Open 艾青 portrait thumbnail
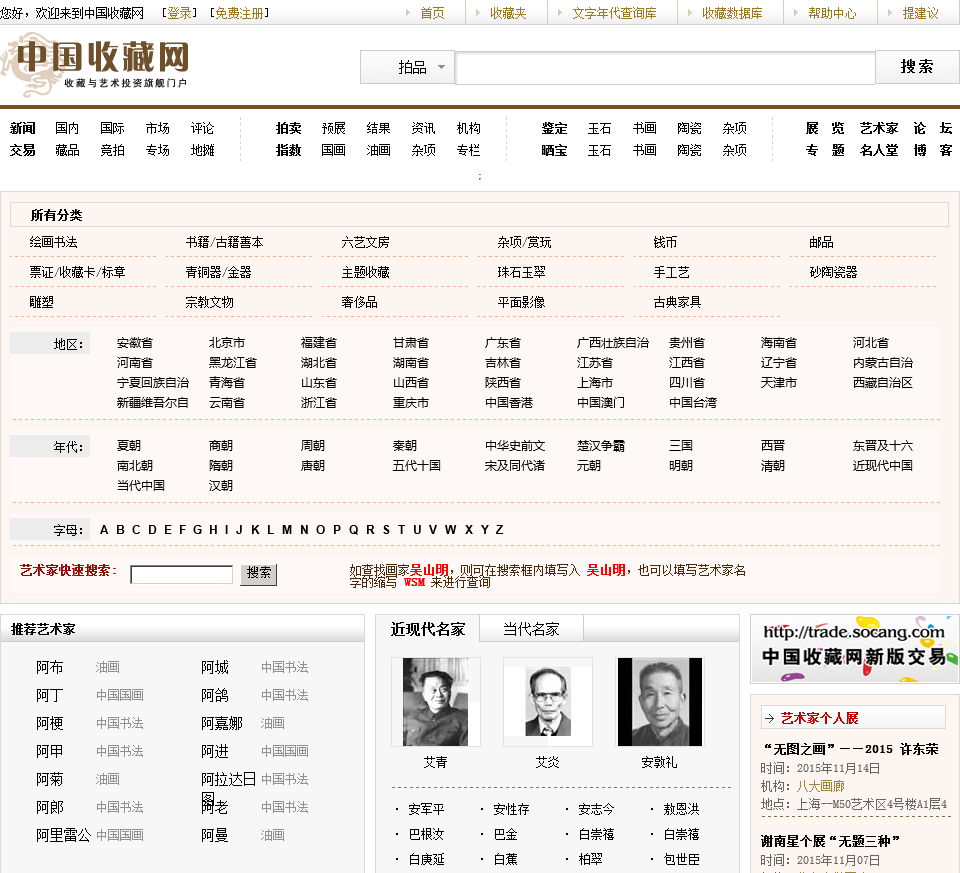Screen dimensions: 960x873 (x=435, y=702)
